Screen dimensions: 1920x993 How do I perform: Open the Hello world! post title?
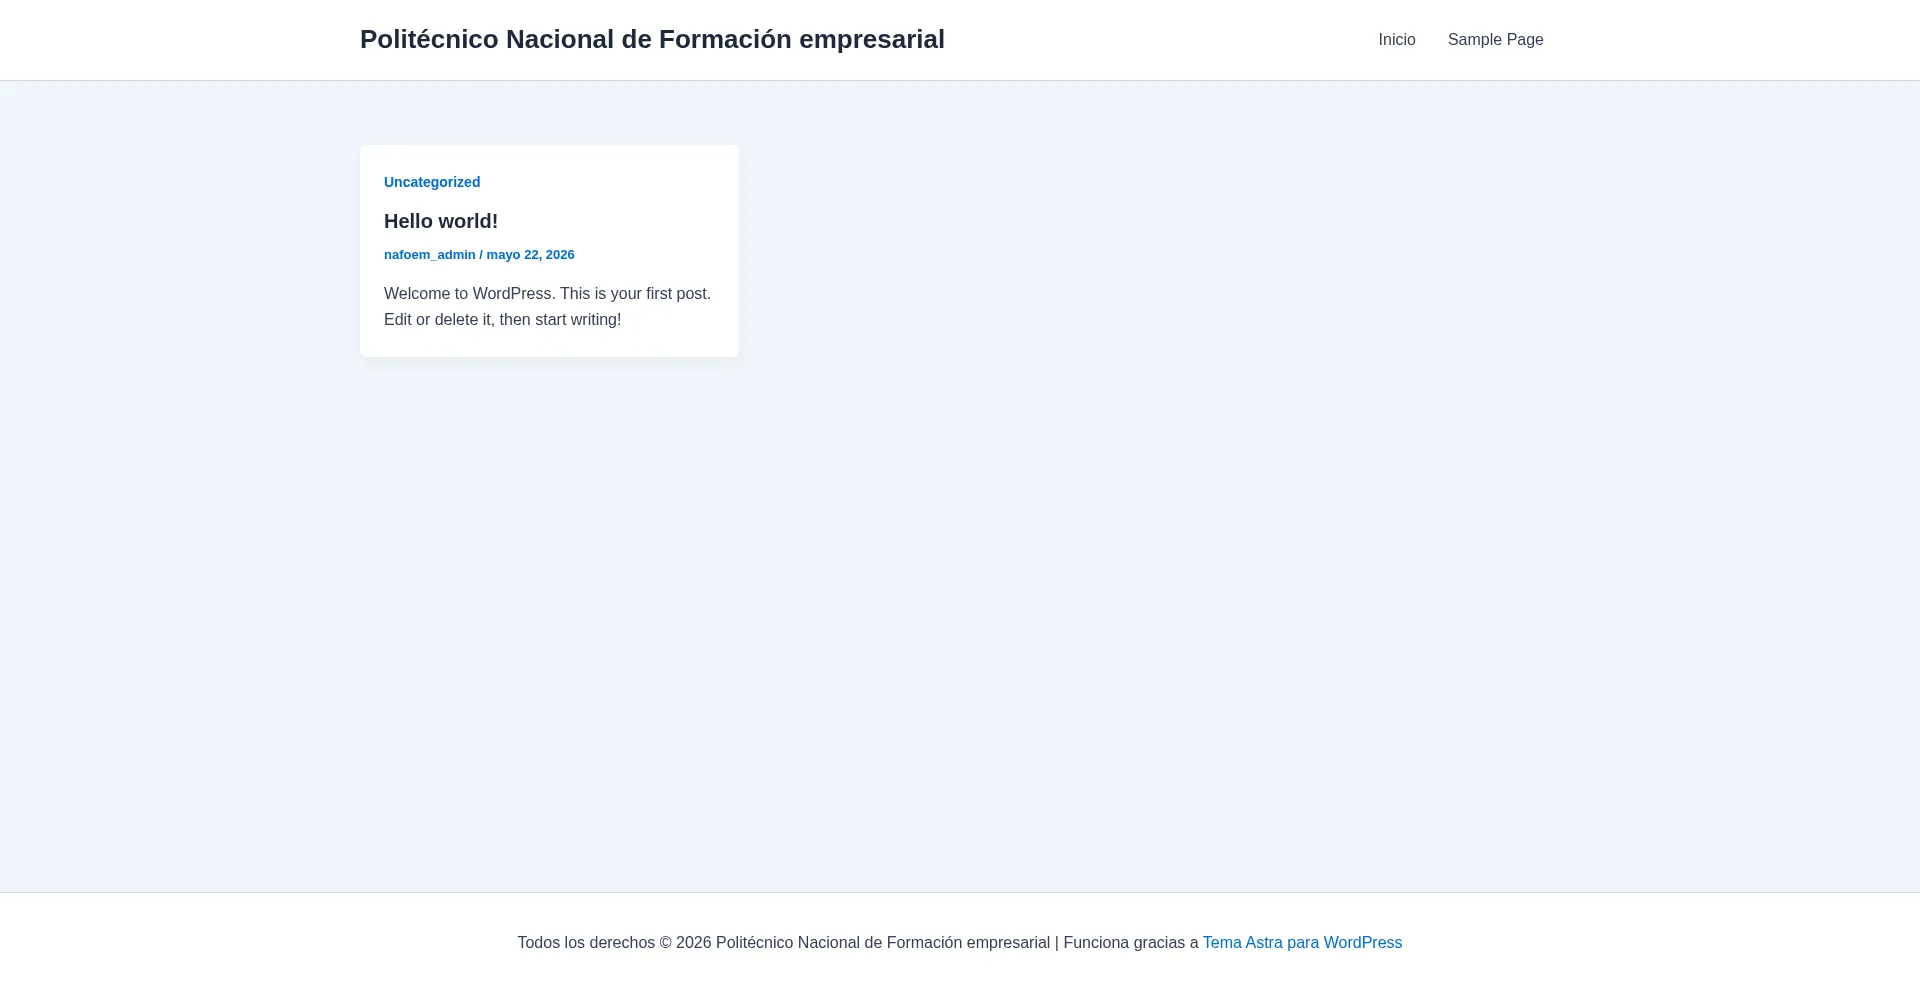(441, 221)
